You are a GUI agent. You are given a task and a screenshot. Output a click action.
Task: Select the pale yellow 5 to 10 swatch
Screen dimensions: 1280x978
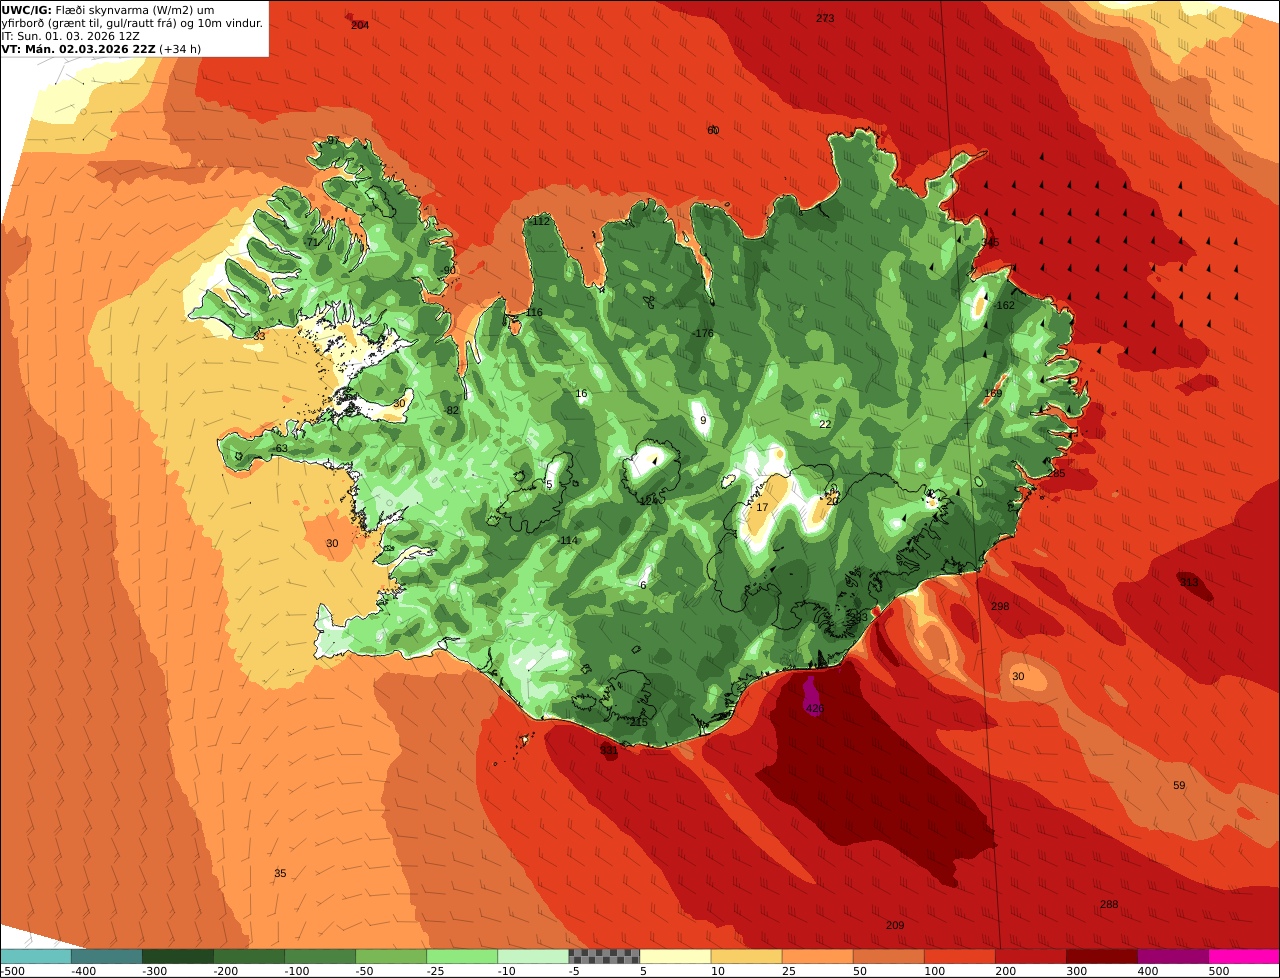pos(675,956)
